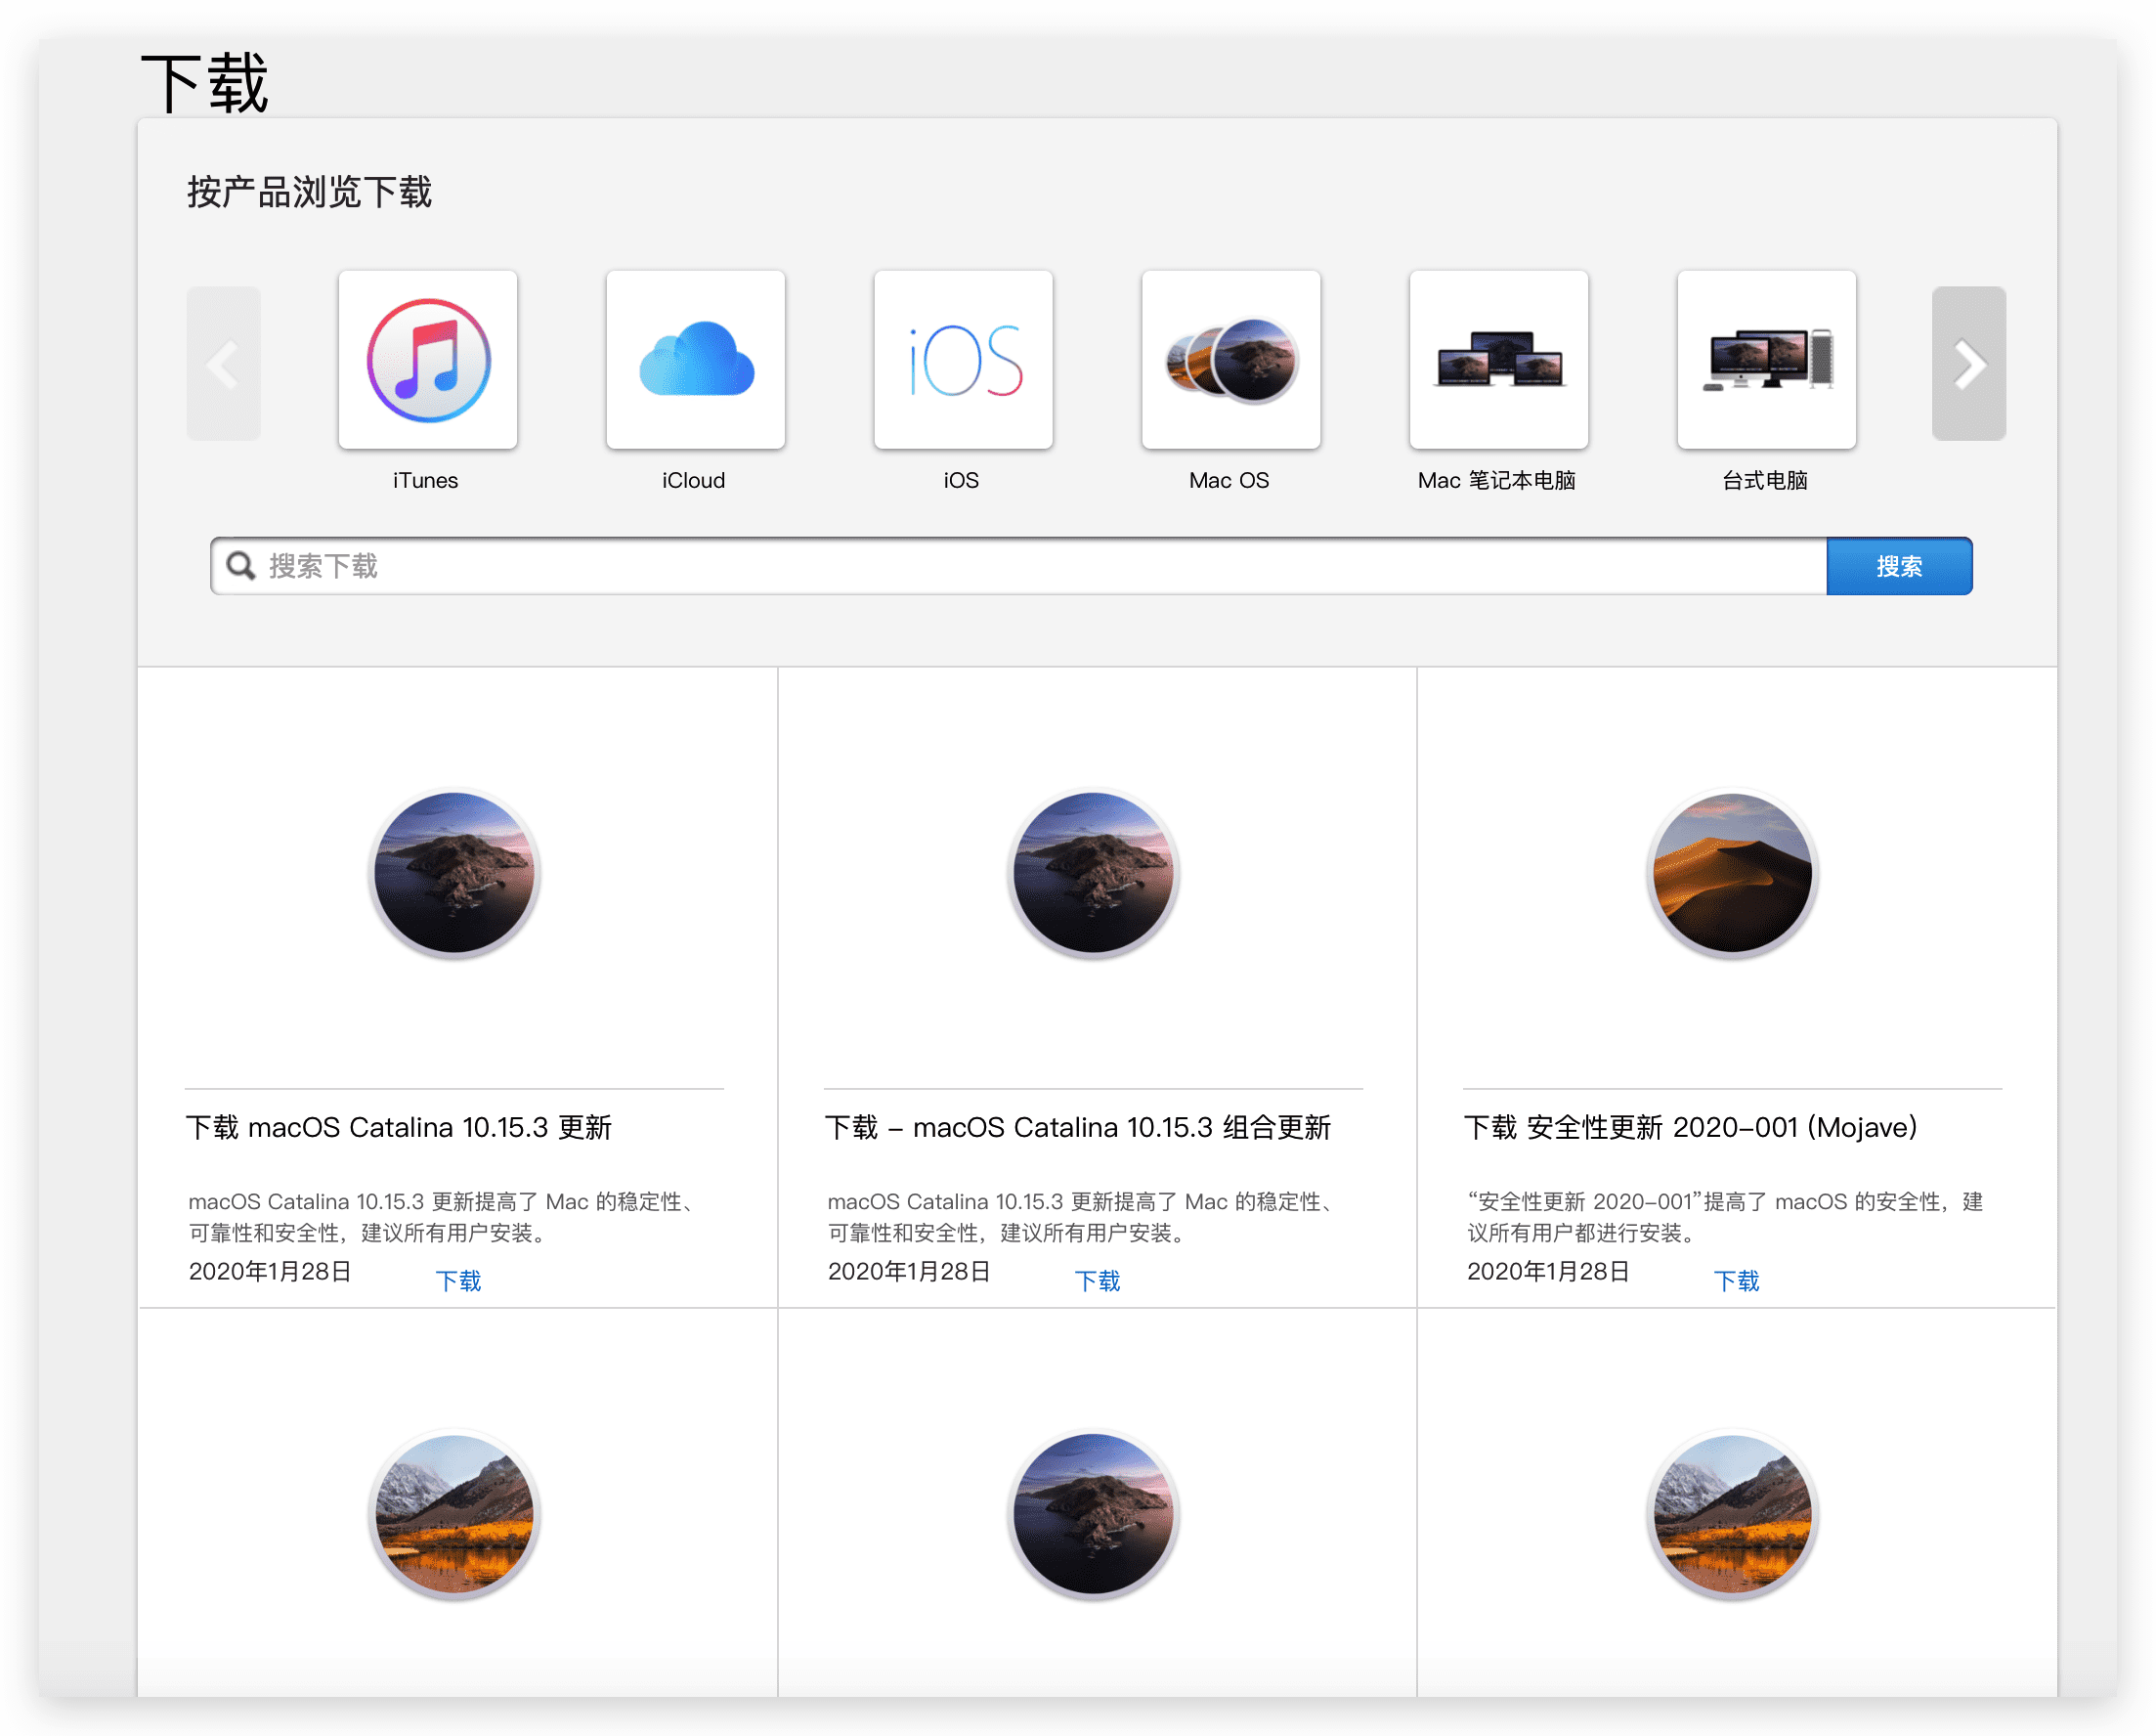
Task: Select Mac 笔记本电脑 label text
Action: click(1497, 481)
